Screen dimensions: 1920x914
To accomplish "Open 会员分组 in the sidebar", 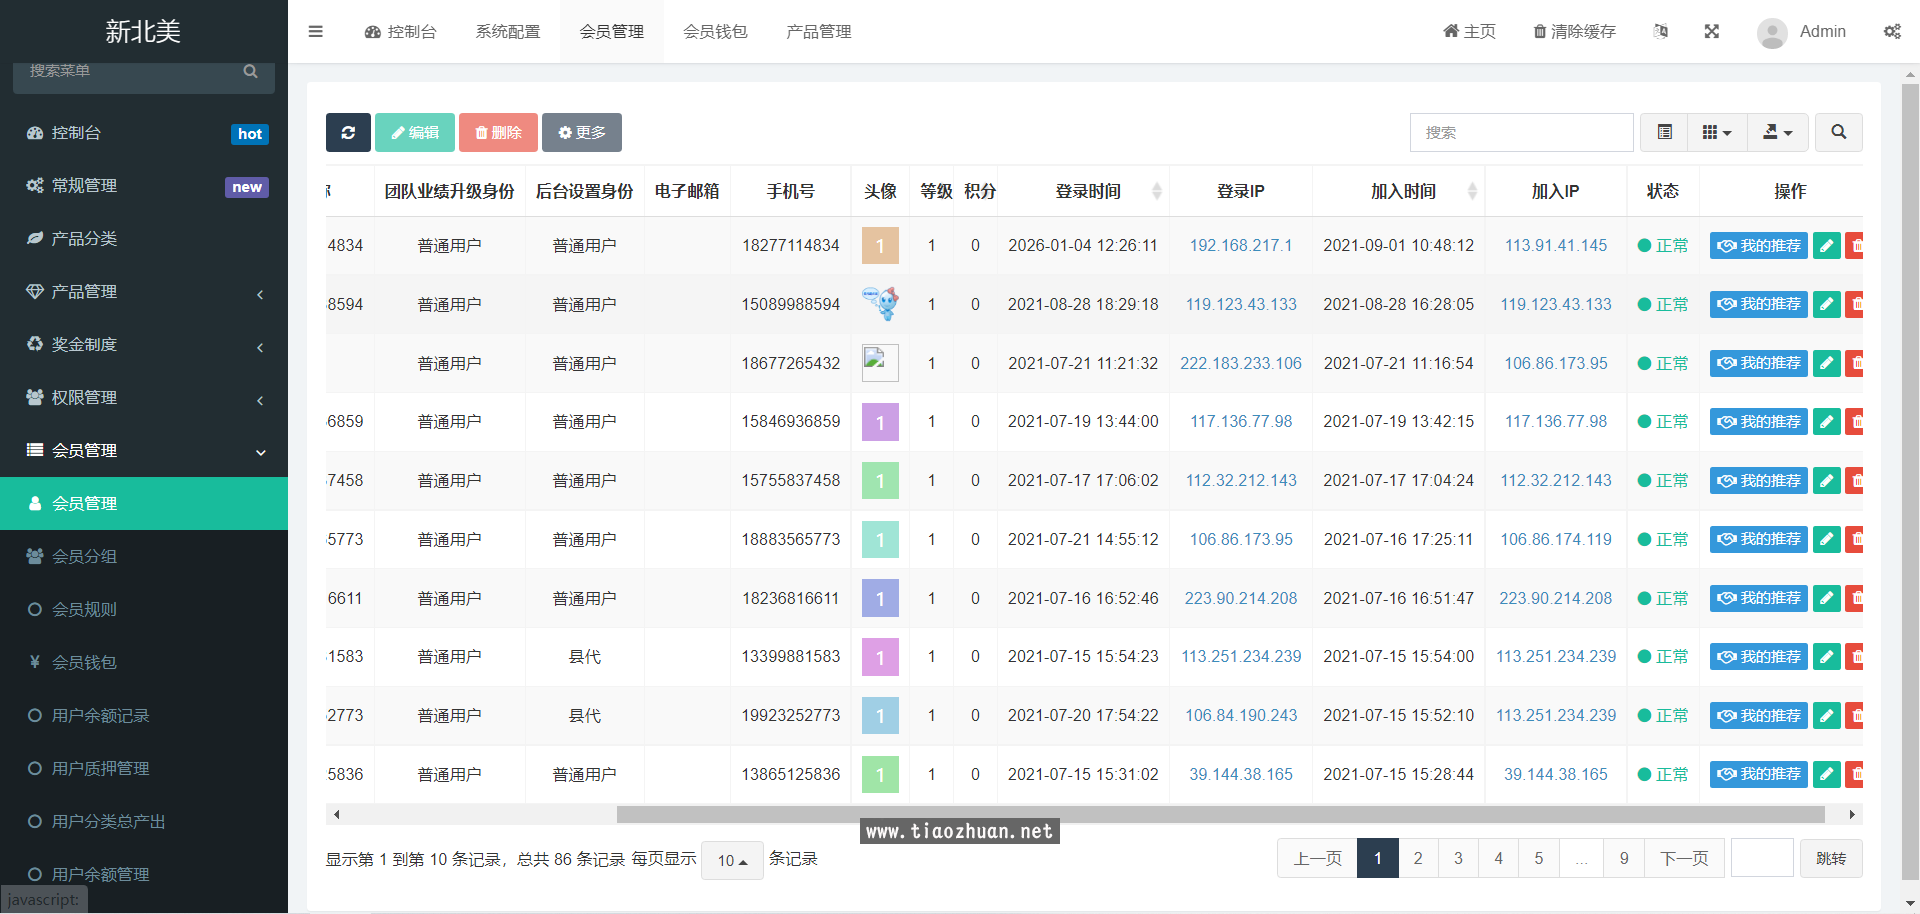I will click(84, 556).
